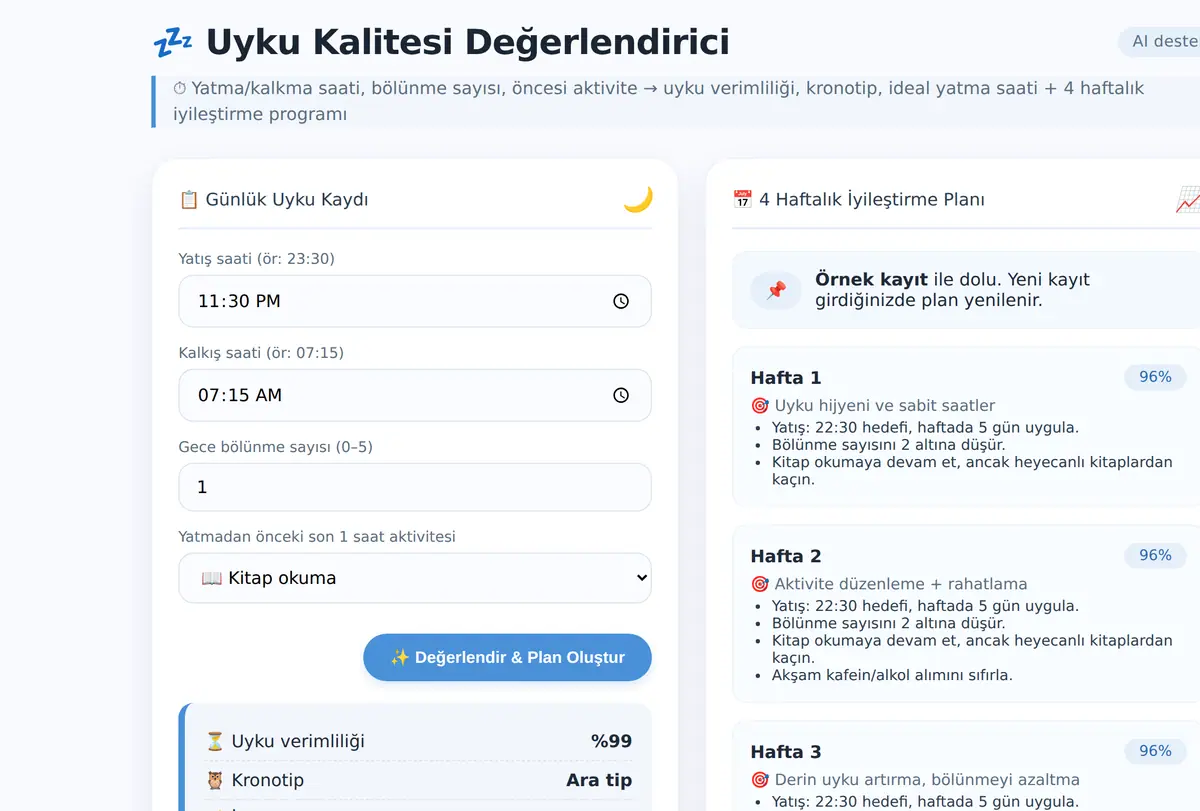Image resolution: width=1200 pixels, height=811 pixels.
Task: Click the text 'Derin uyku artırma, bölünmeyi azaltma'
Action: pos(927,779)
